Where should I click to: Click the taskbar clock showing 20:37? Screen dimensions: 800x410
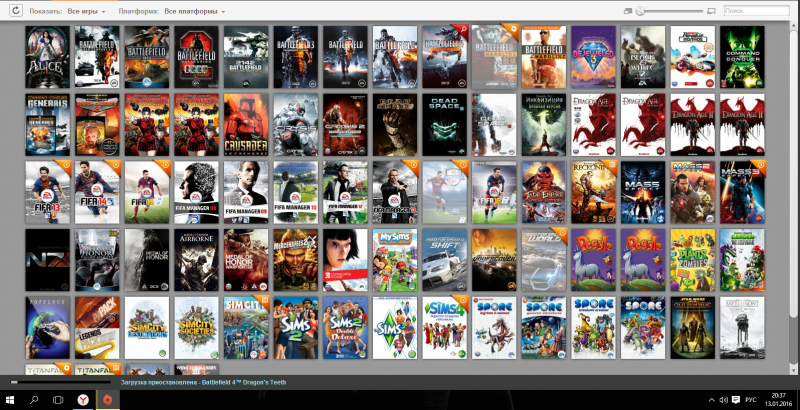pos(778,400)
